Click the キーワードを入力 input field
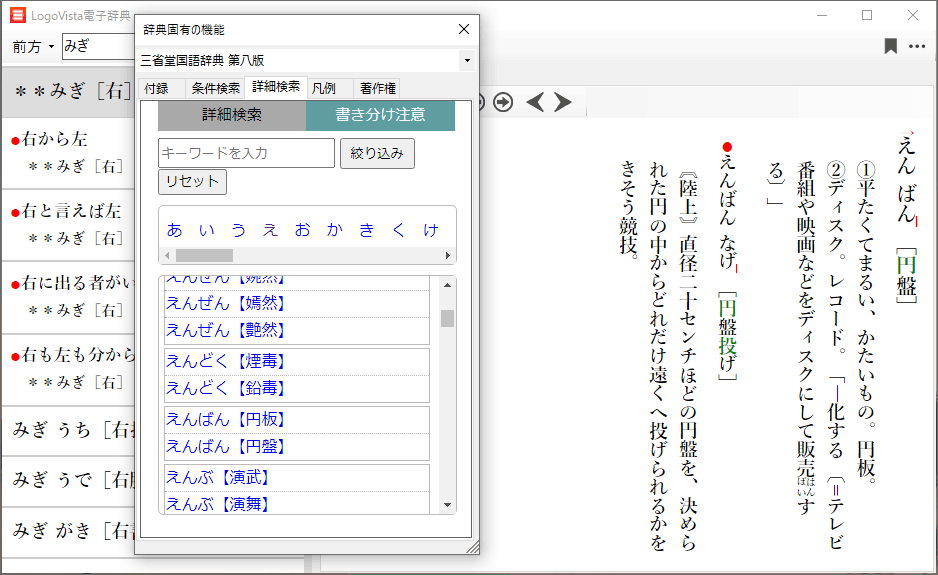938x575 pixels. coord(246,153)
